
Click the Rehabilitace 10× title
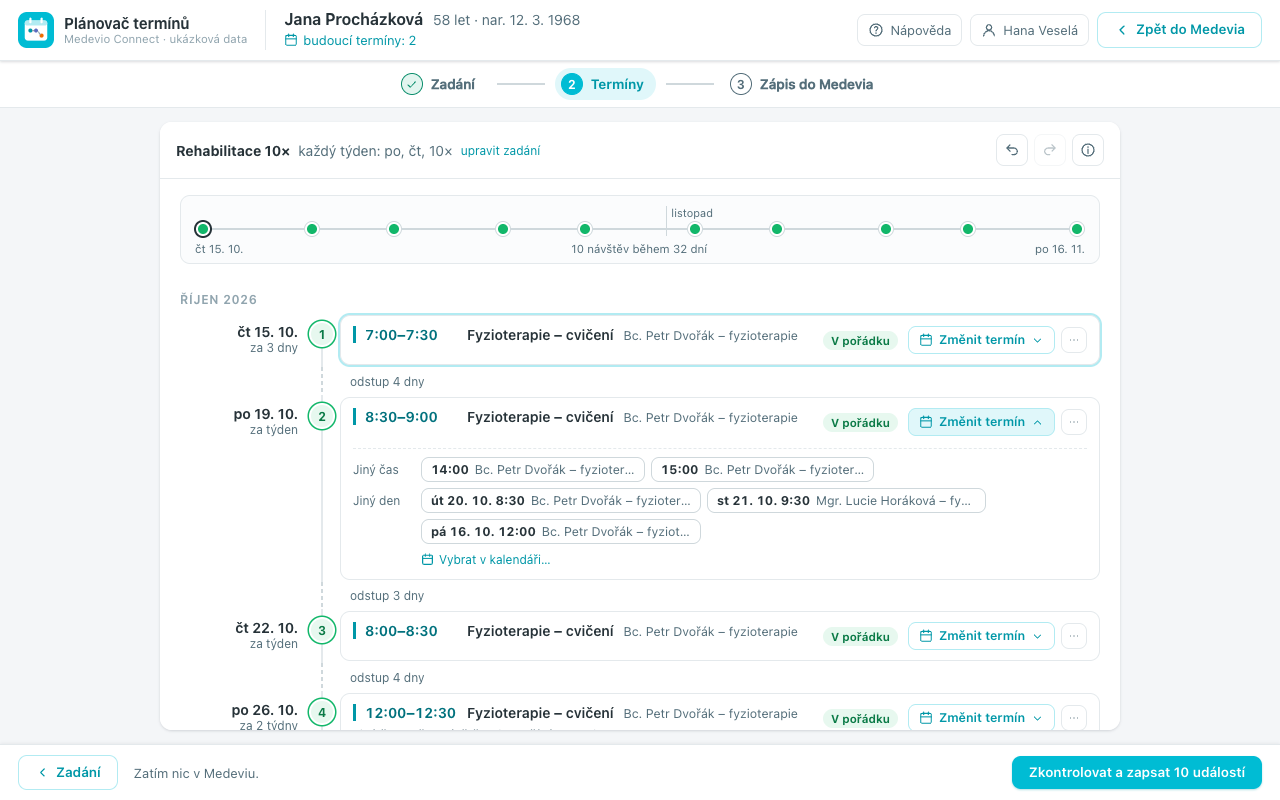(233, 151)
